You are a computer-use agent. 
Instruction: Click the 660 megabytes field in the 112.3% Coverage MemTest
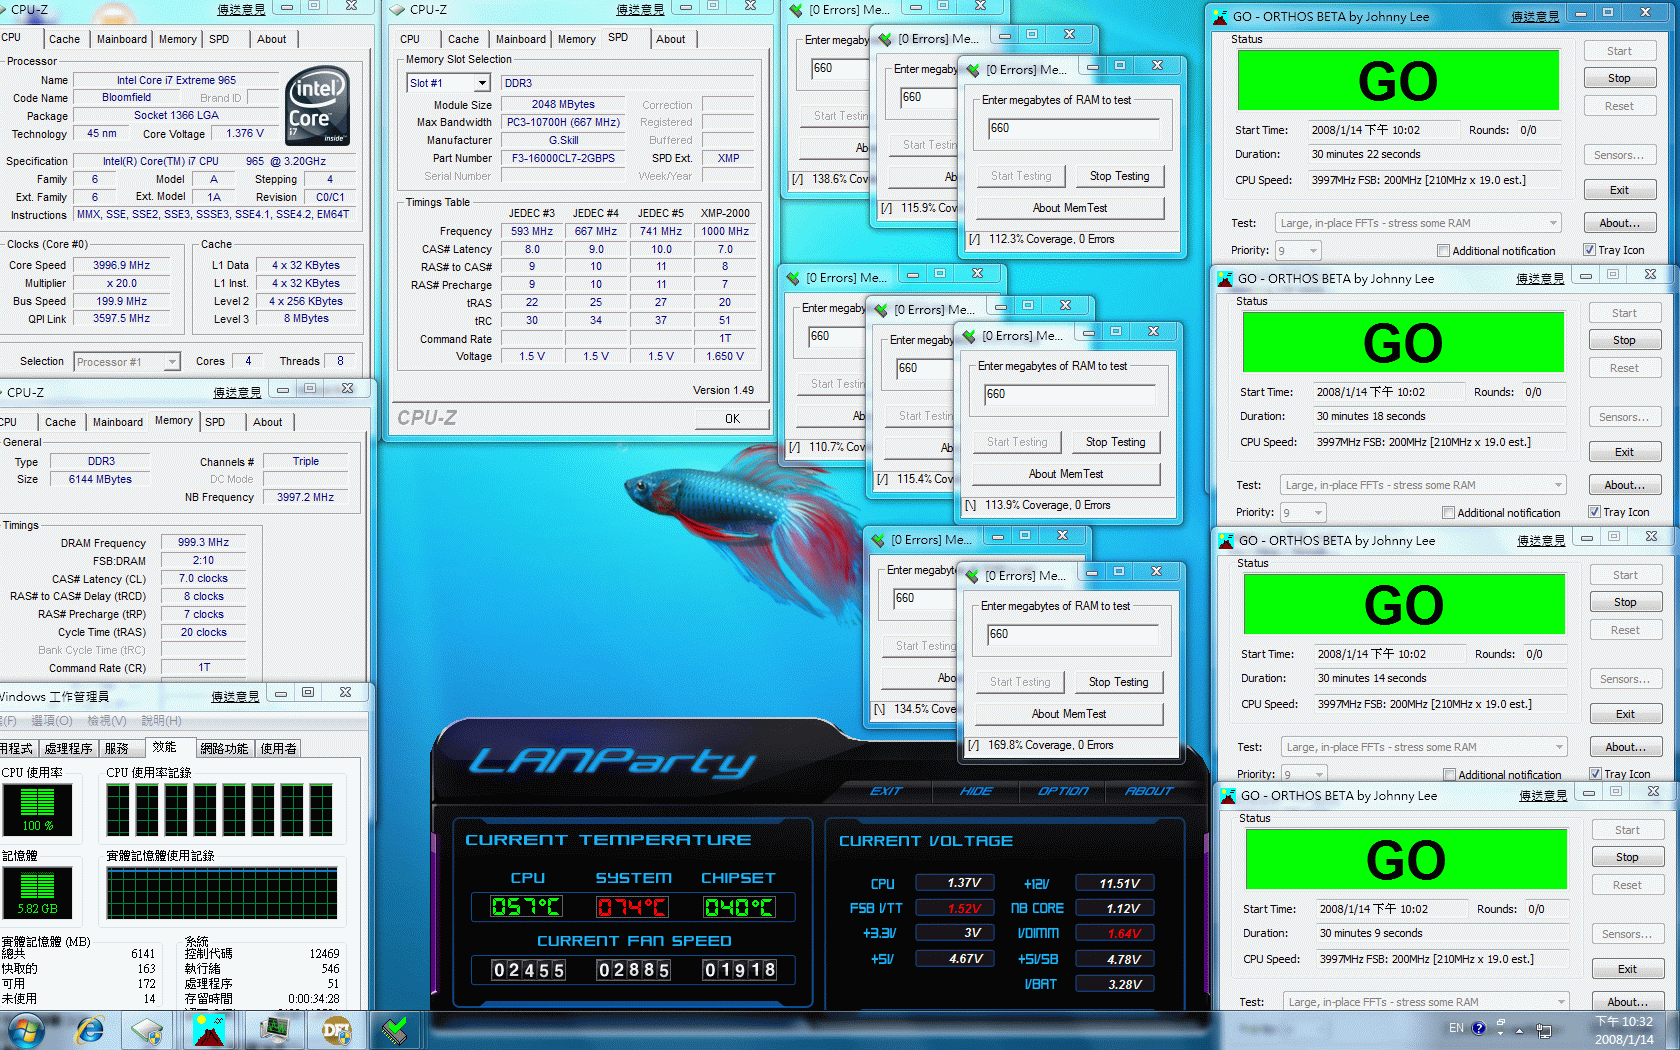[x=1074, y=128]
